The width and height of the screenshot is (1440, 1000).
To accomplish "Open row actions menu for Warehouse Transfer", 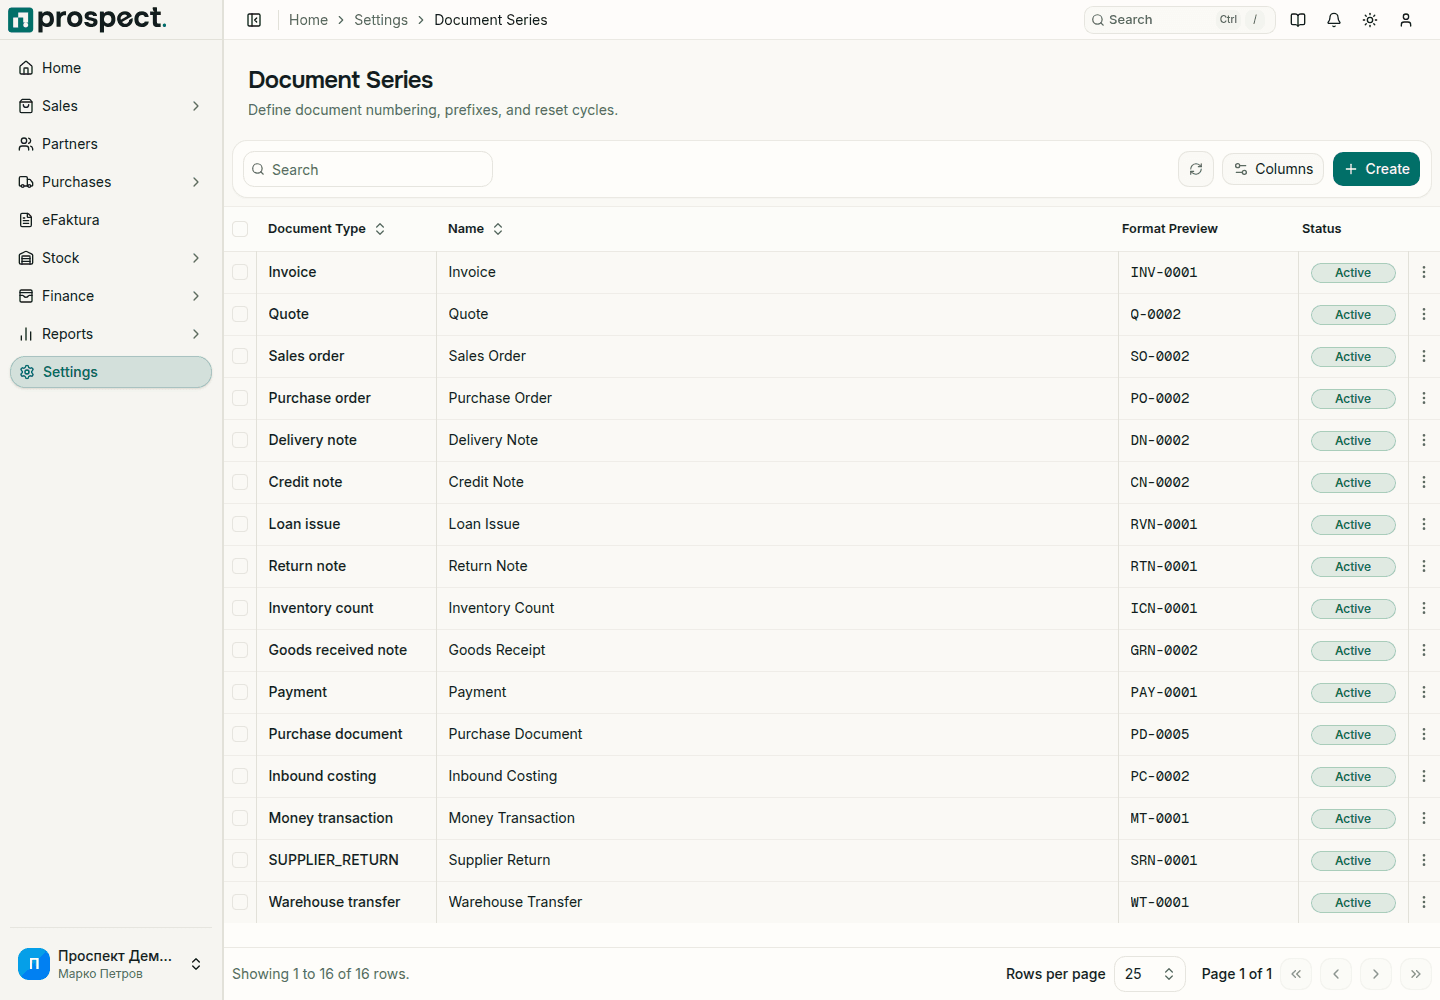I will click(1424, 902).
